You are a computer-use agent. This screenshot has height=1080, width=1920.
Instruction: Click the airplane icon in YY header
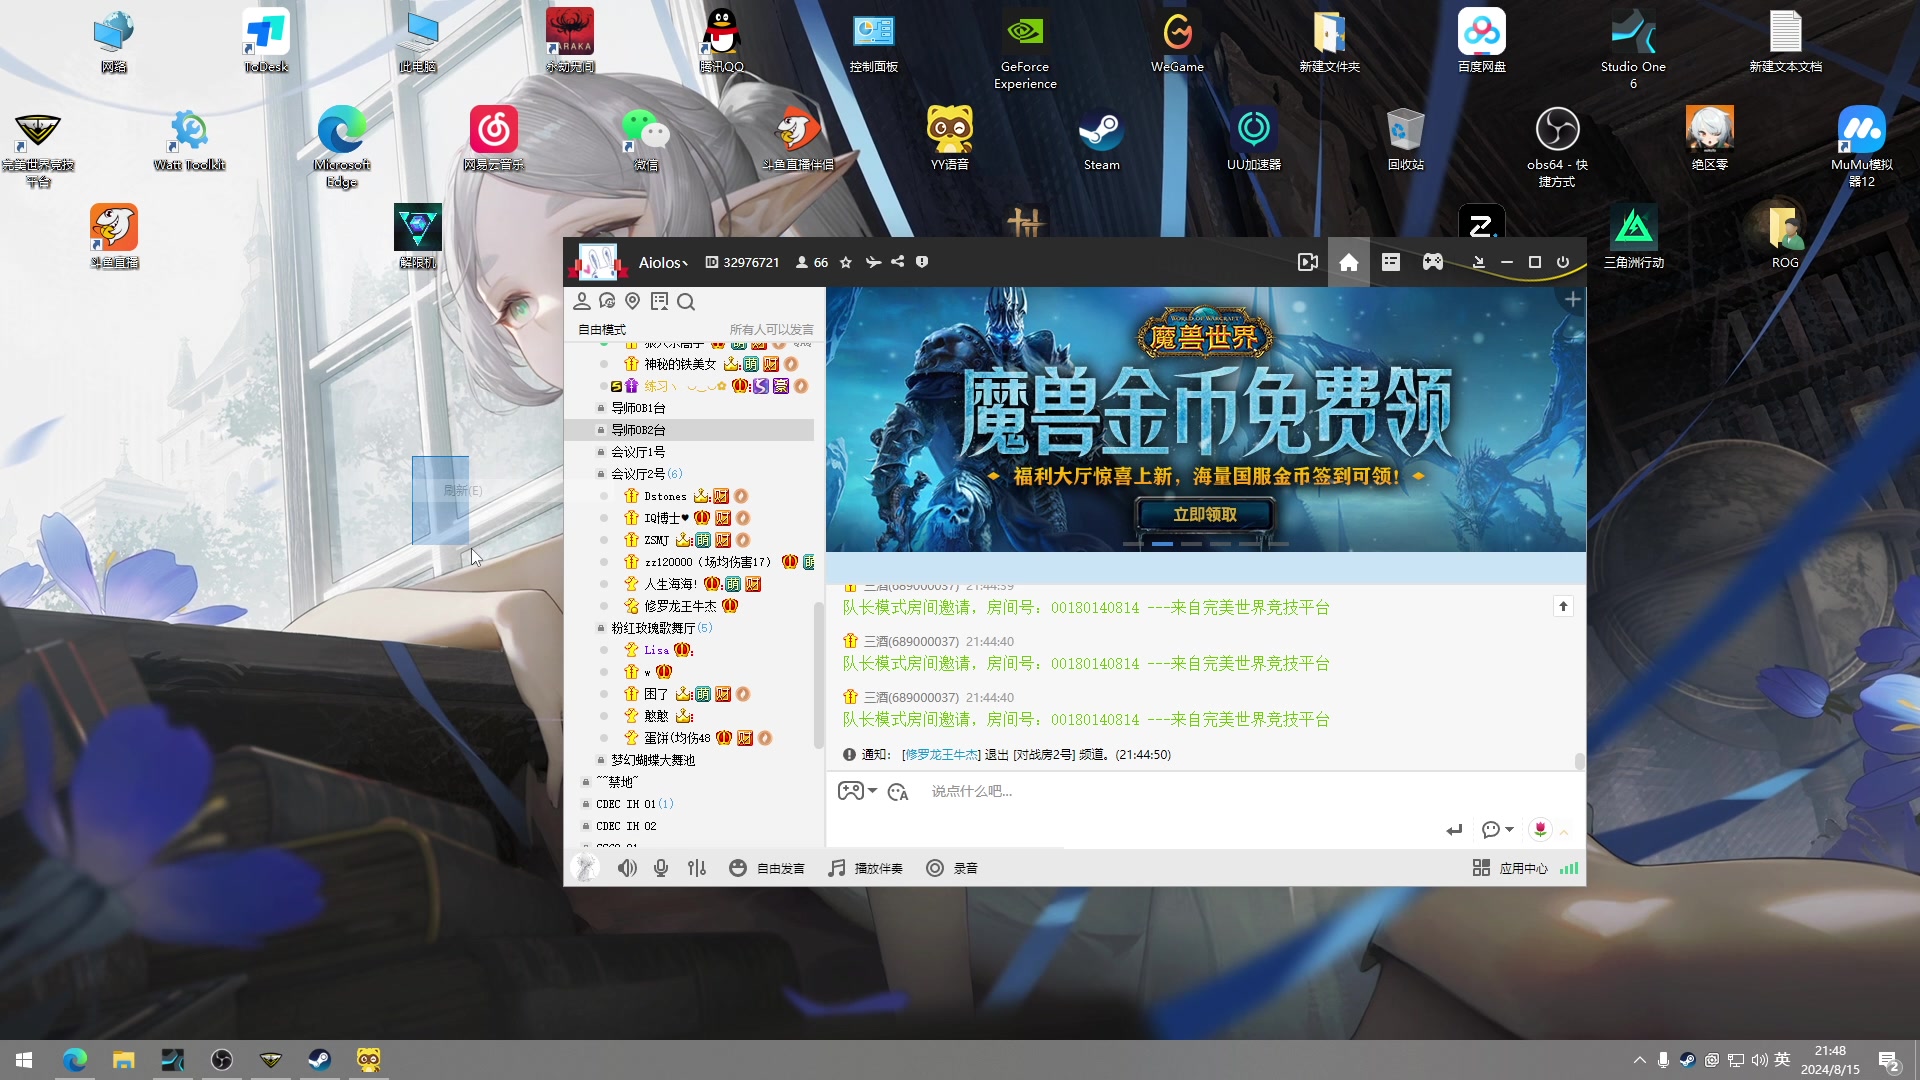(x=873, y=262)
